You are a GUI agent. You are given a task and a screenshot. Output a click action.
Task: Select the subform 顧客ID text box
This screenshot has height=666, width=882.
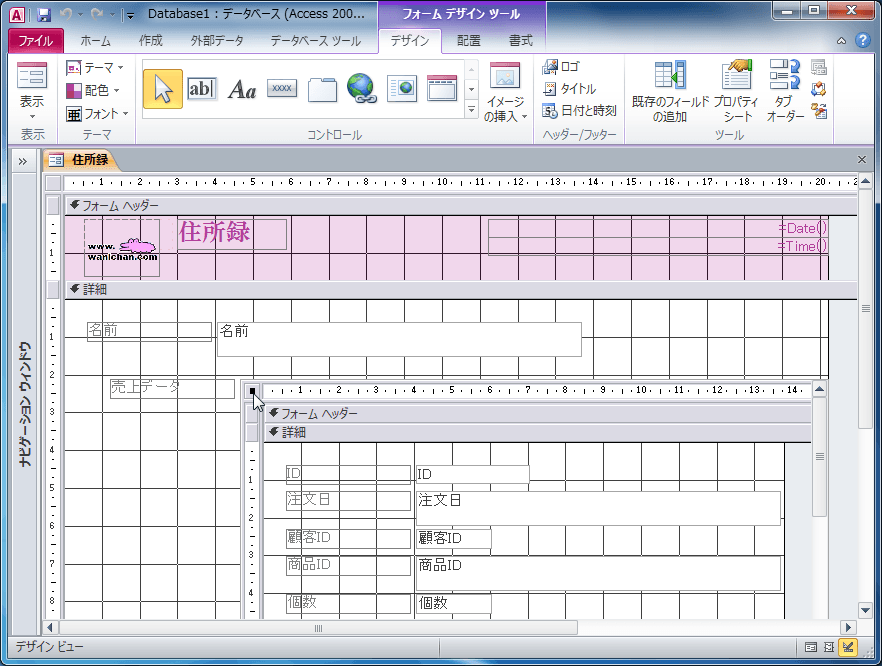click(454, 538)
